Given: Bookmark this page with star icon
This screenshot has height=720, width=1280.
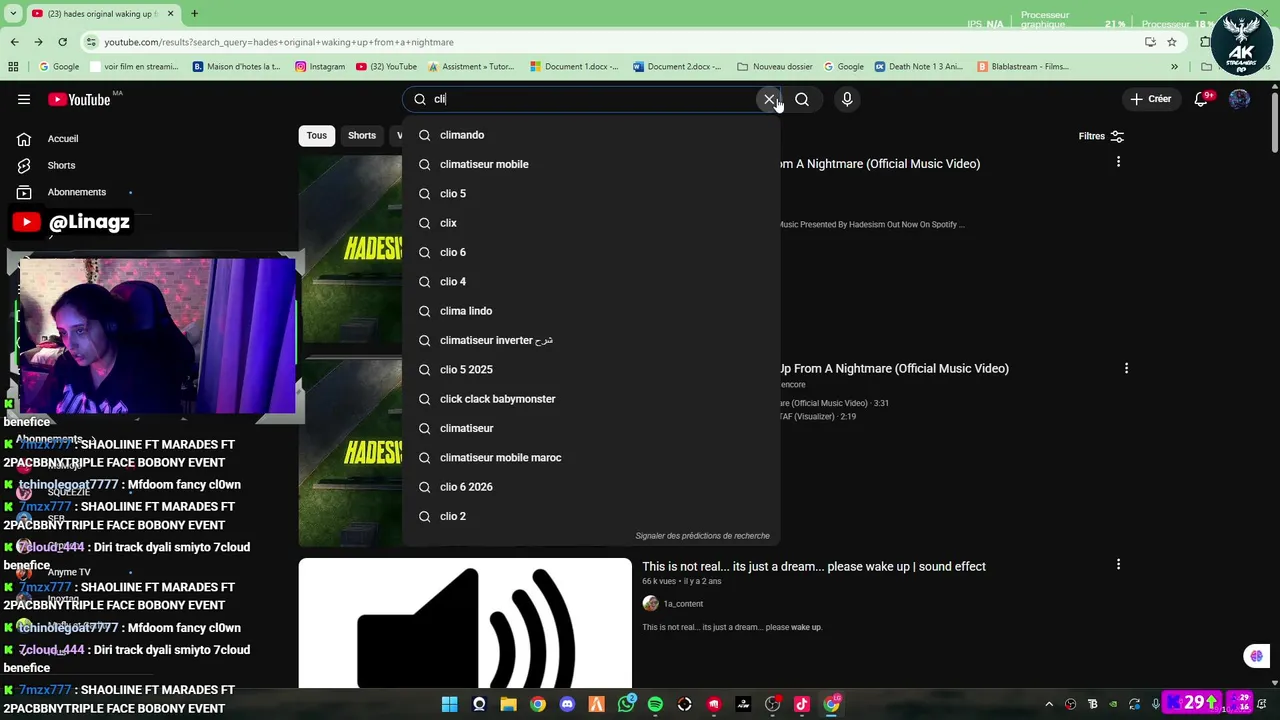Looking at the screenshot, I should [x=1172, y=42].
